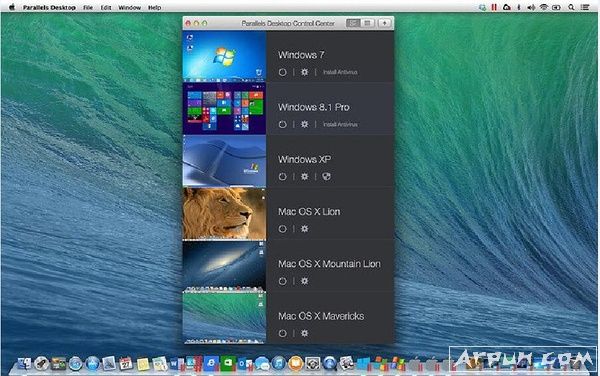The width and height of the screenshot is (600, 376).
Task: Click the blue Windows 8 logo in the Dock
Action: click(363, 363)
